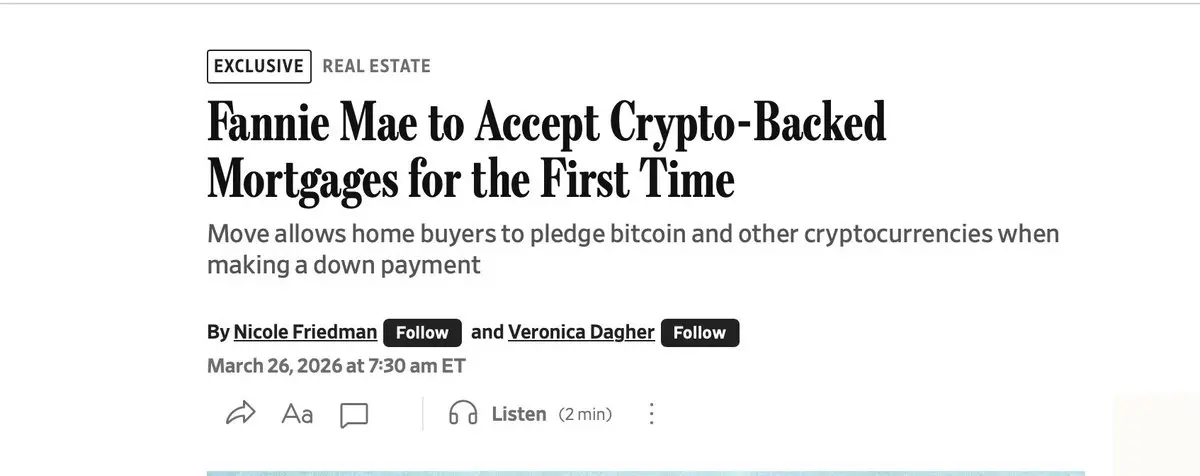
Task: Open Nicole Friedman's author page
Action: [x=304, y=332]
